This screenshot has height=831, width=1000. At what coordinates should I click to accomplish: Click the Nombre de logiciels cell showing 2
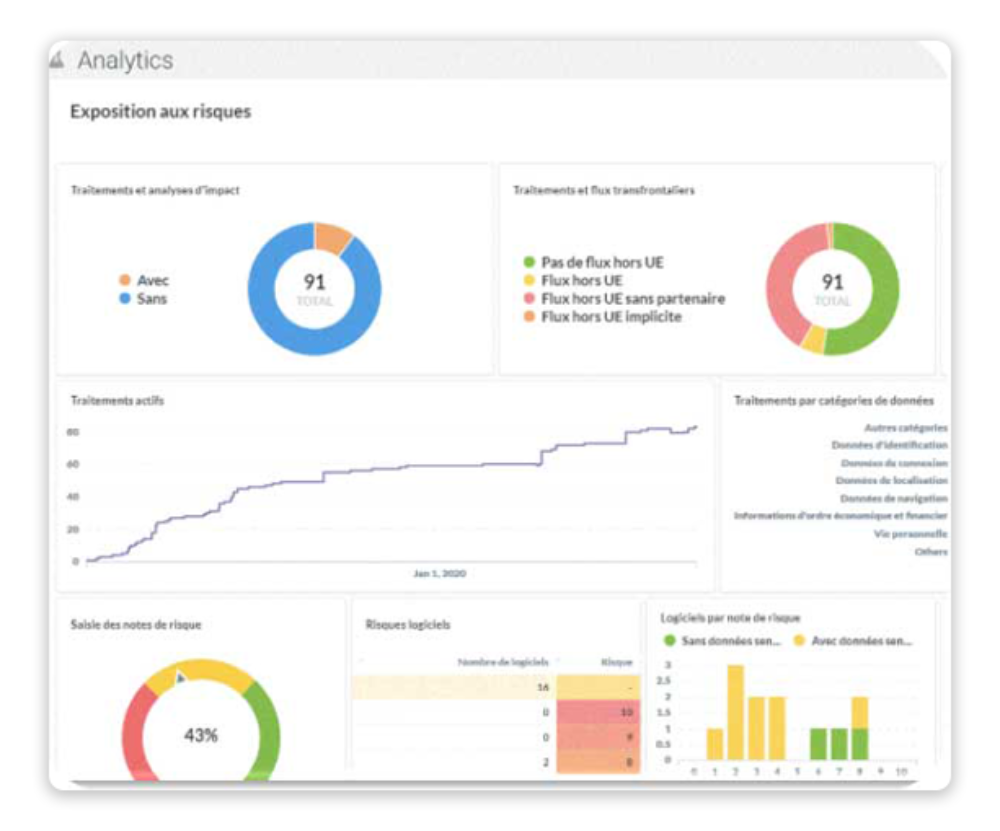coord(454,761)
